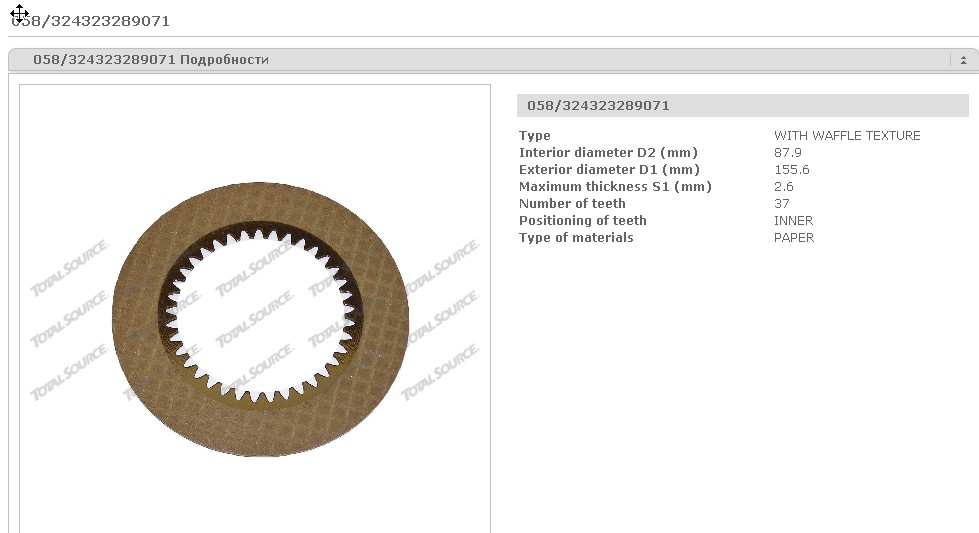Select the thickness value 2.6
The width and height of the screenshot is (979, 533).
(x=783, y=187)
